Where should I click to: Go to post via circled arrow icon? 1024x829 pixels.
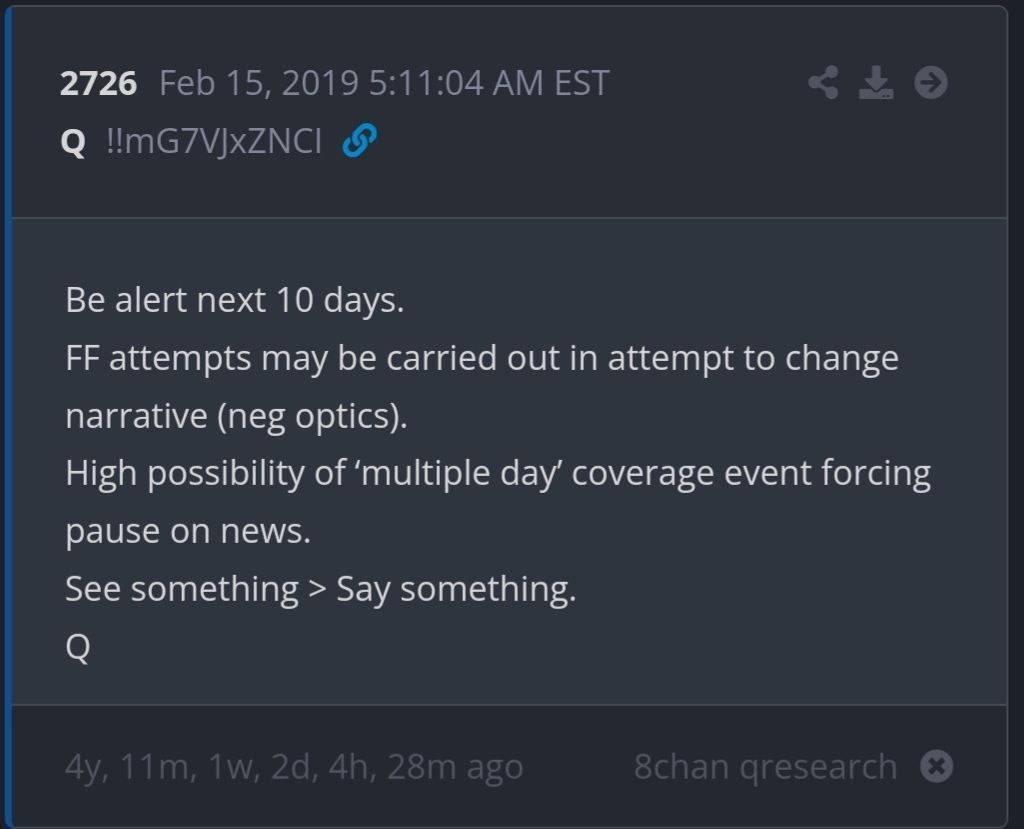click(931, 82)
